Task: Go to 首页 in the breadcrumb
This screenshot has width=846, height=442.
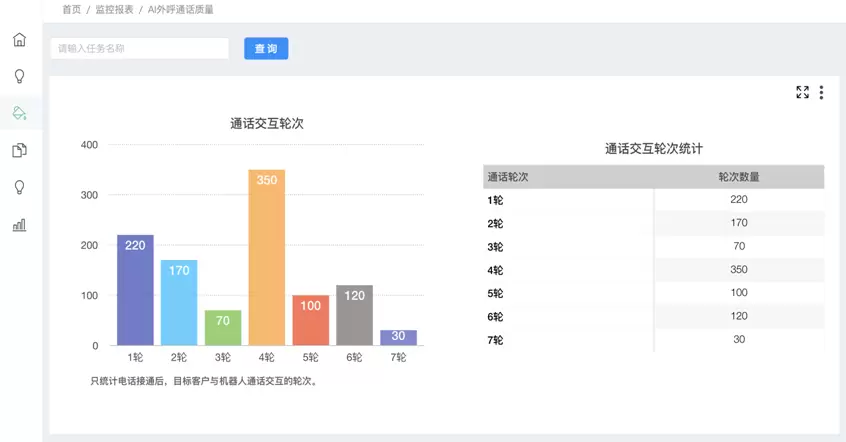Action: (x=72, y=9)
